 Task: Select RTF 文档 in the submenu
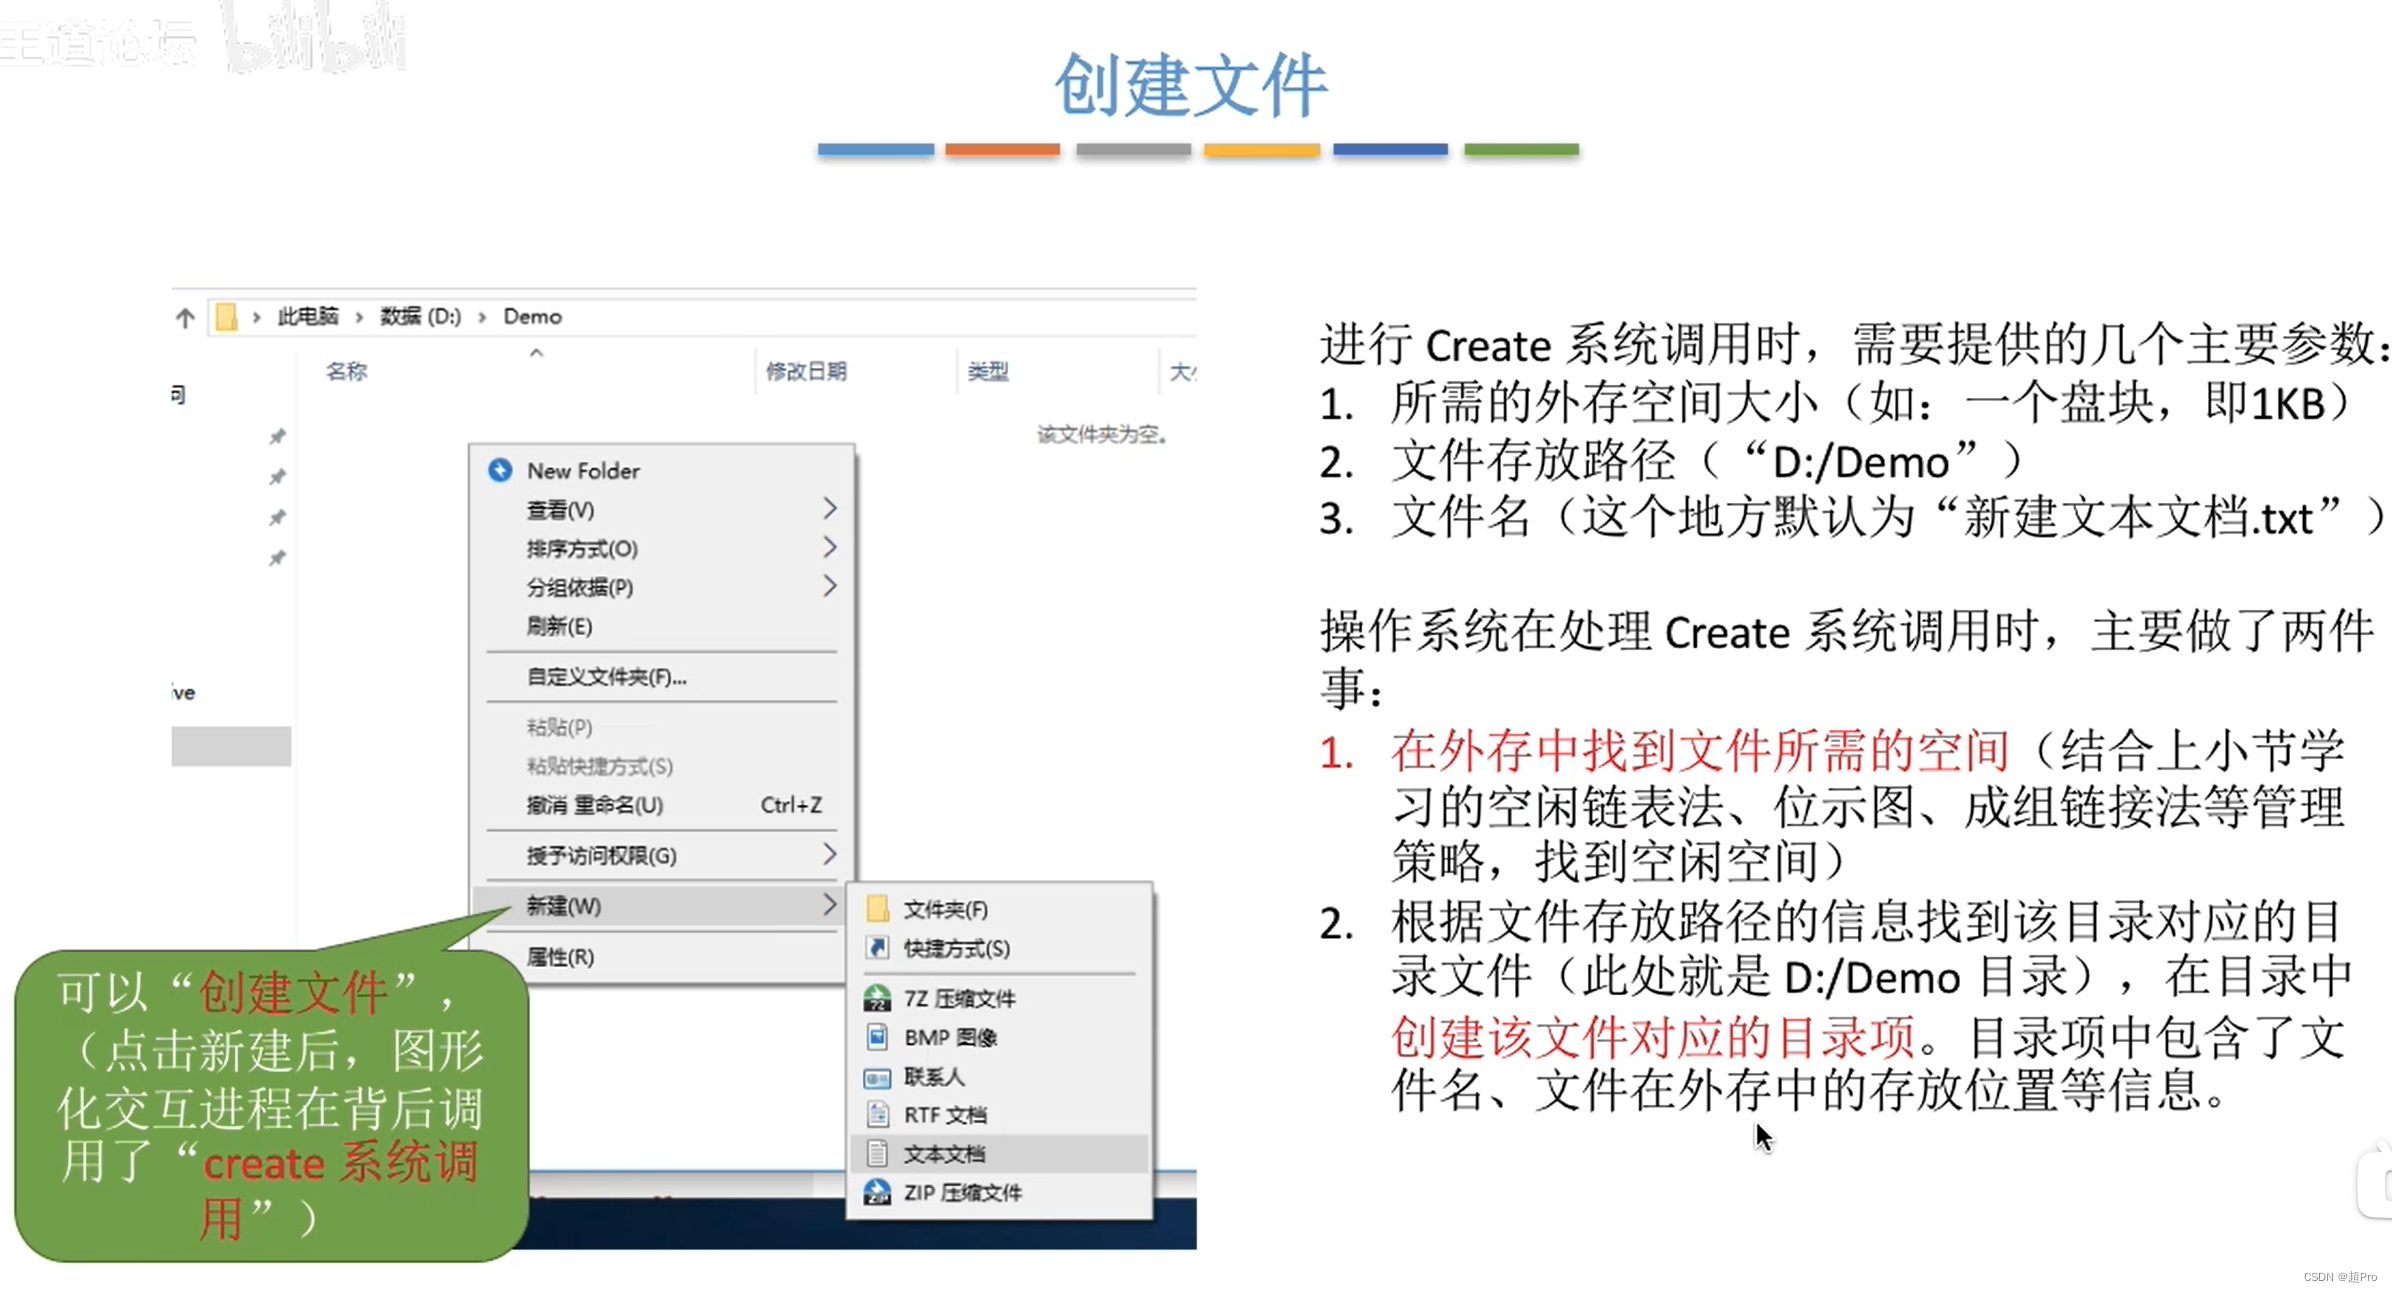[x=1000, y=1114]
